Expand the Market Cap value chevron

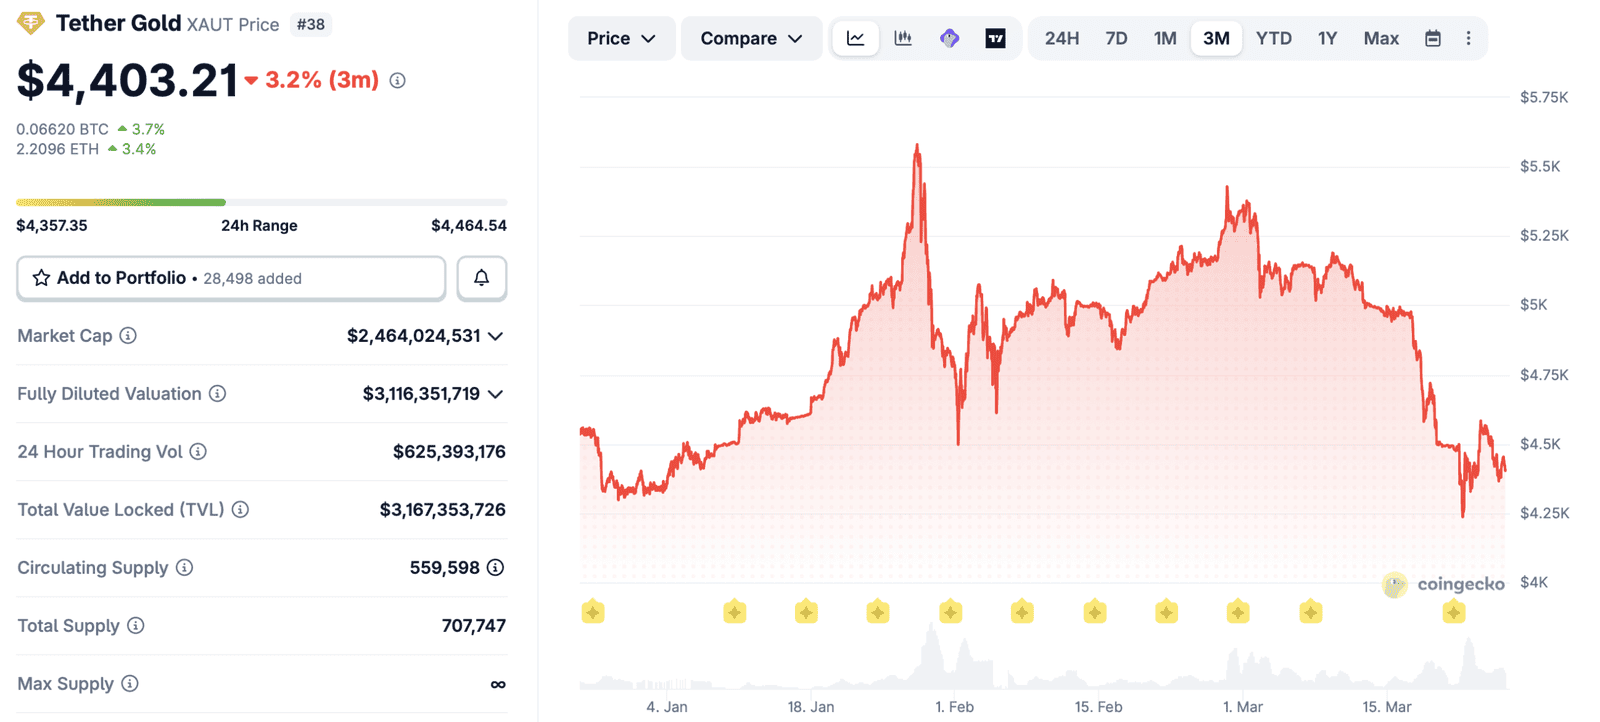(495, 336)
